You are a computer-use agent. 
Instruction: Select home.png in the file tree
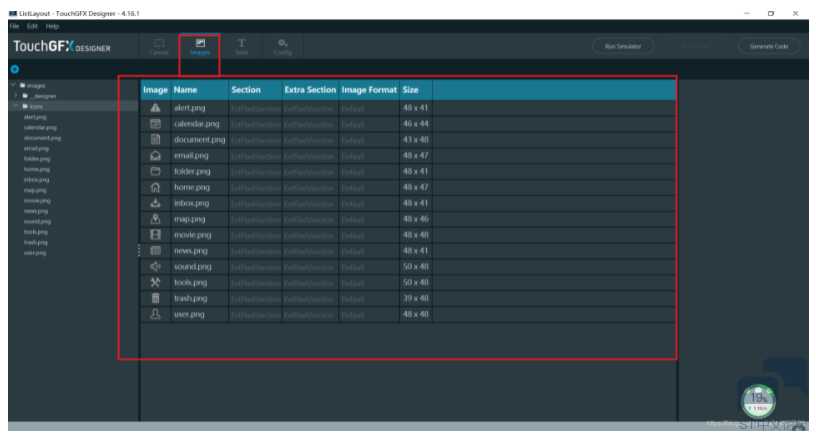pos(37,169)
